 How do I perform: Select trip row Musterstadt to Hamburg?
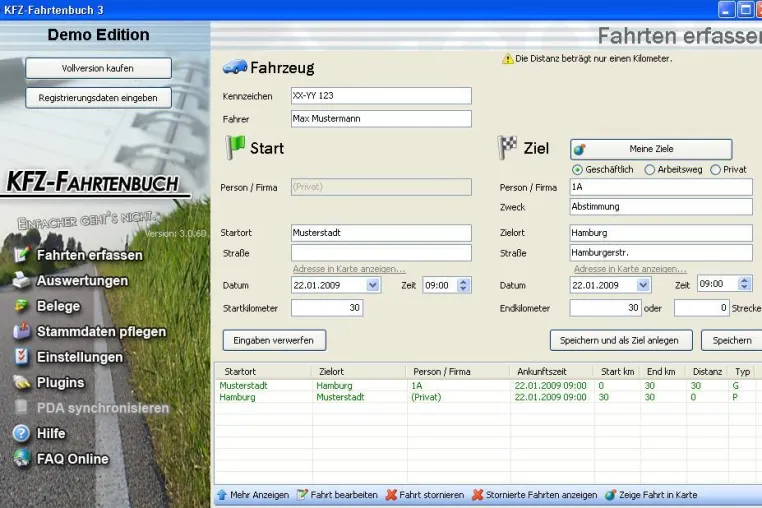click(x=488, y=385)
